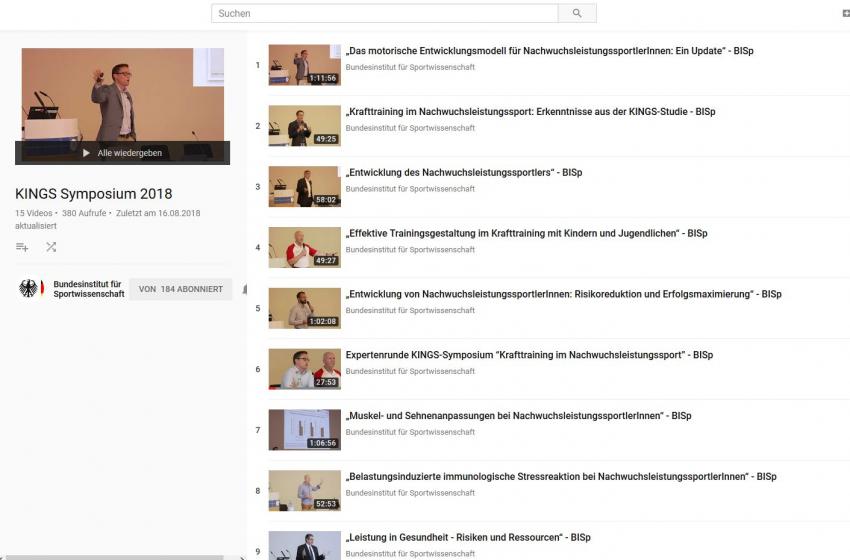Open 'Muskel- und Sehnenanpassungen' video title
This screenshot has height=560, width=850.
pos(518,415)
